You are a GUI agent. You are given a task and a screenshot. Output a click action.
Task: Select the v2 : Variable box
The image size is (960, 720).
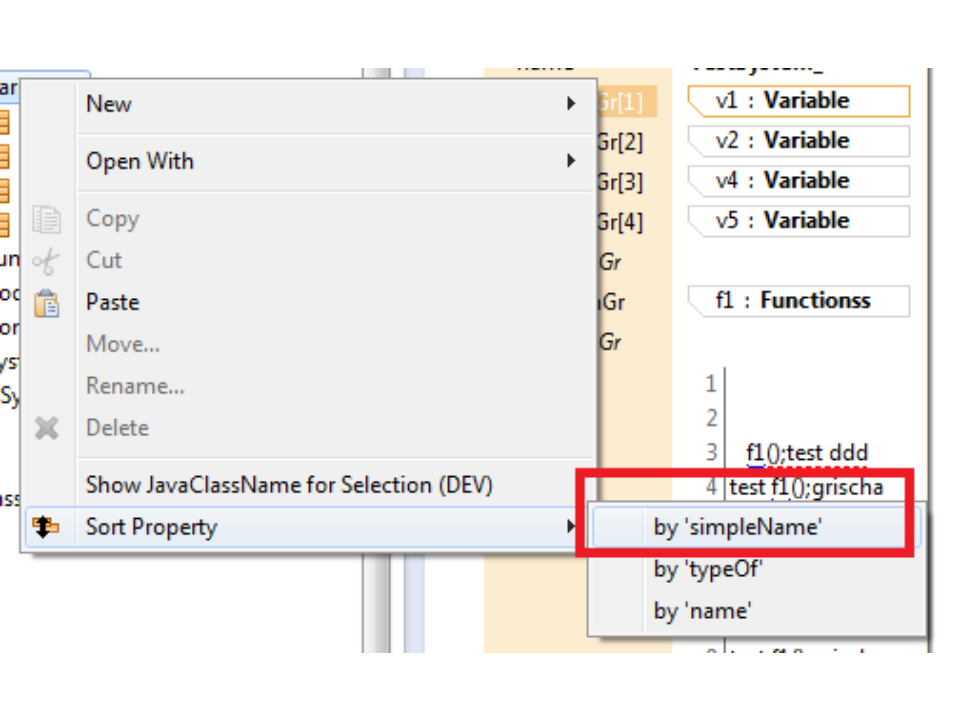click(799, 141)
